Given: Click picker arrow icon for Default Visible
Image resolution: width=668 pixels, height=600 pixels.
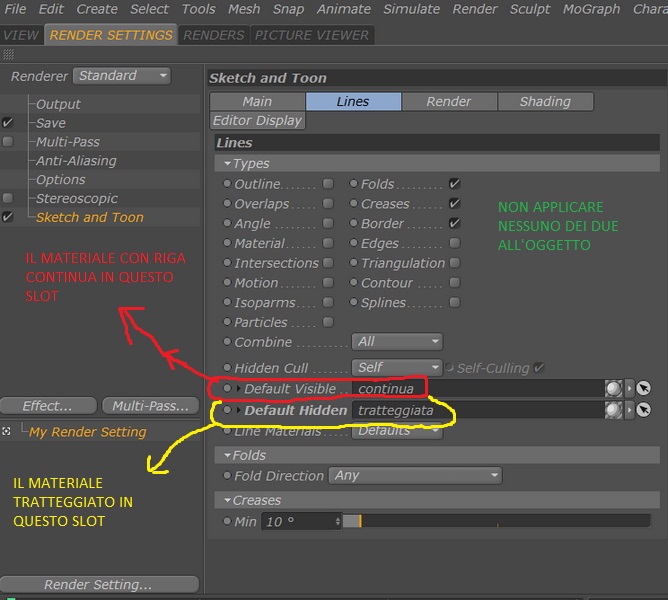Looking at the screenshot, I should (643, 389).
